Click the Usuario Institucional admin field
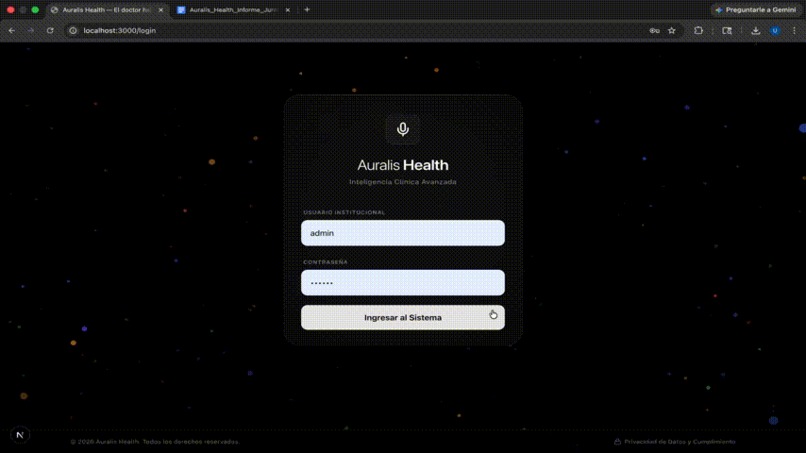The width and height of the screenshot is (806, 453). point(402,233)
